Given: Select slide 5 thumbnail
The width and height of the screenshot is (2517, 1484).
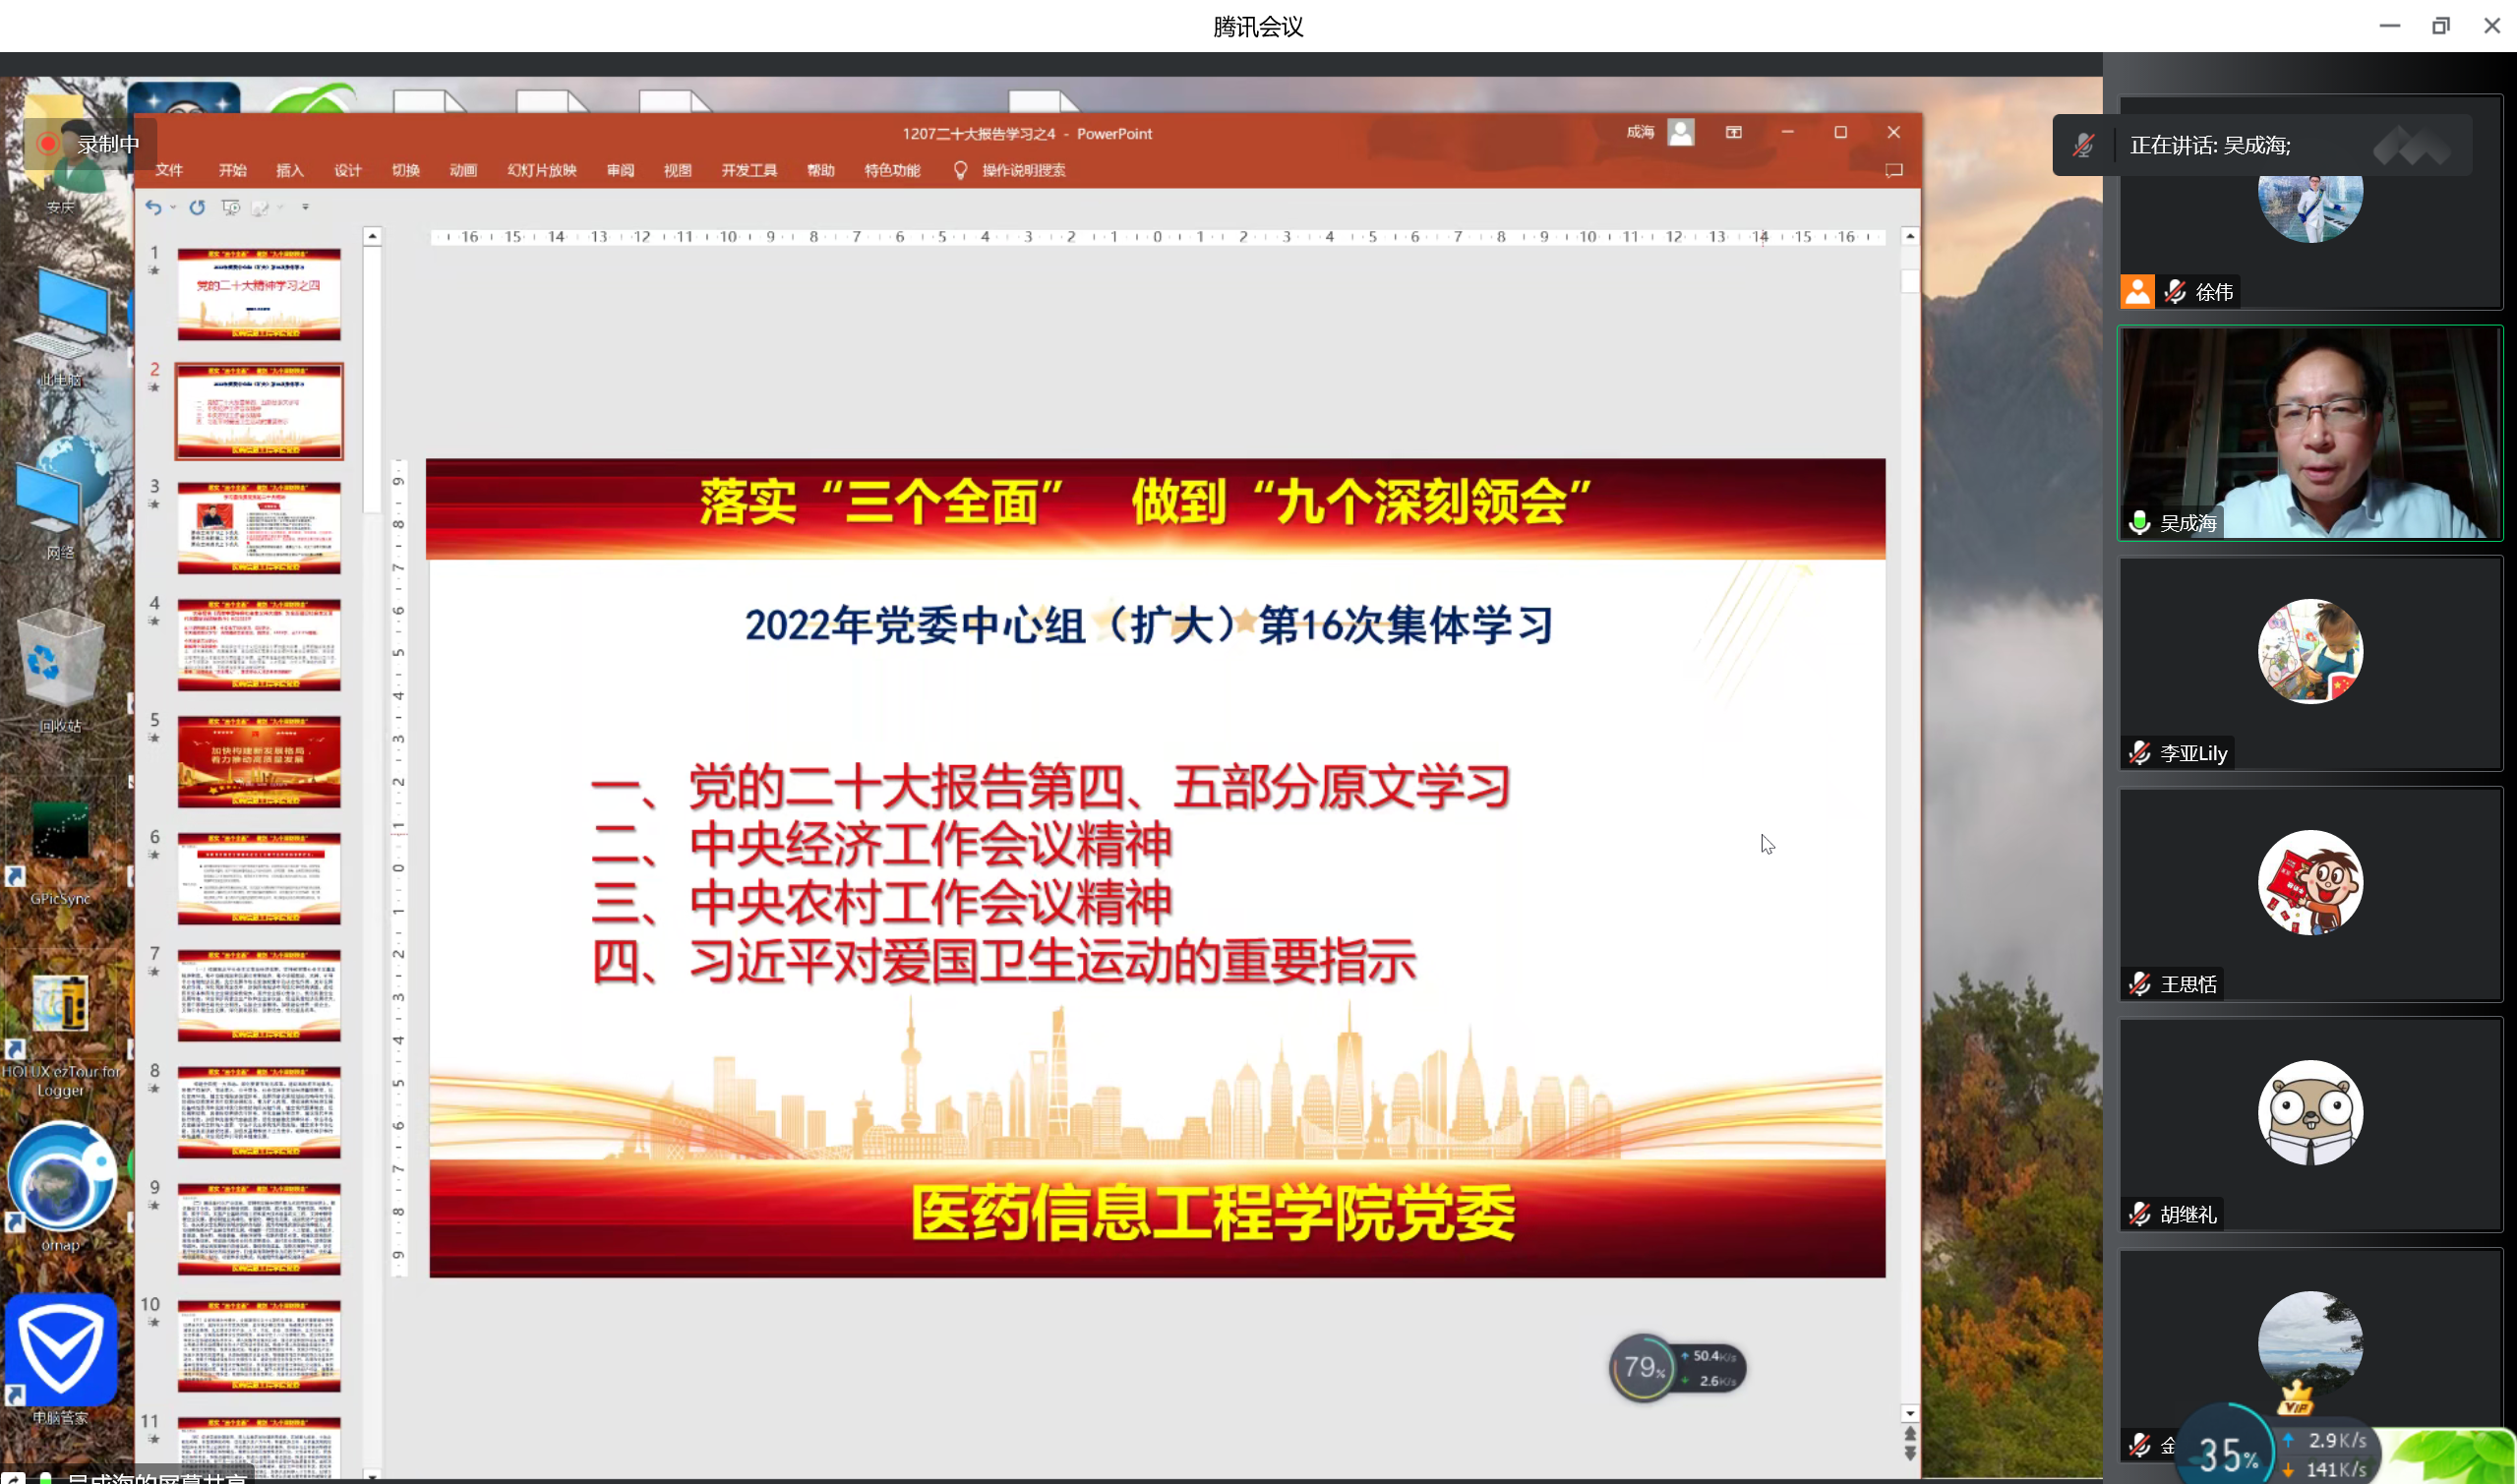Looking at the screenshot, I should (x=259, y=761).
